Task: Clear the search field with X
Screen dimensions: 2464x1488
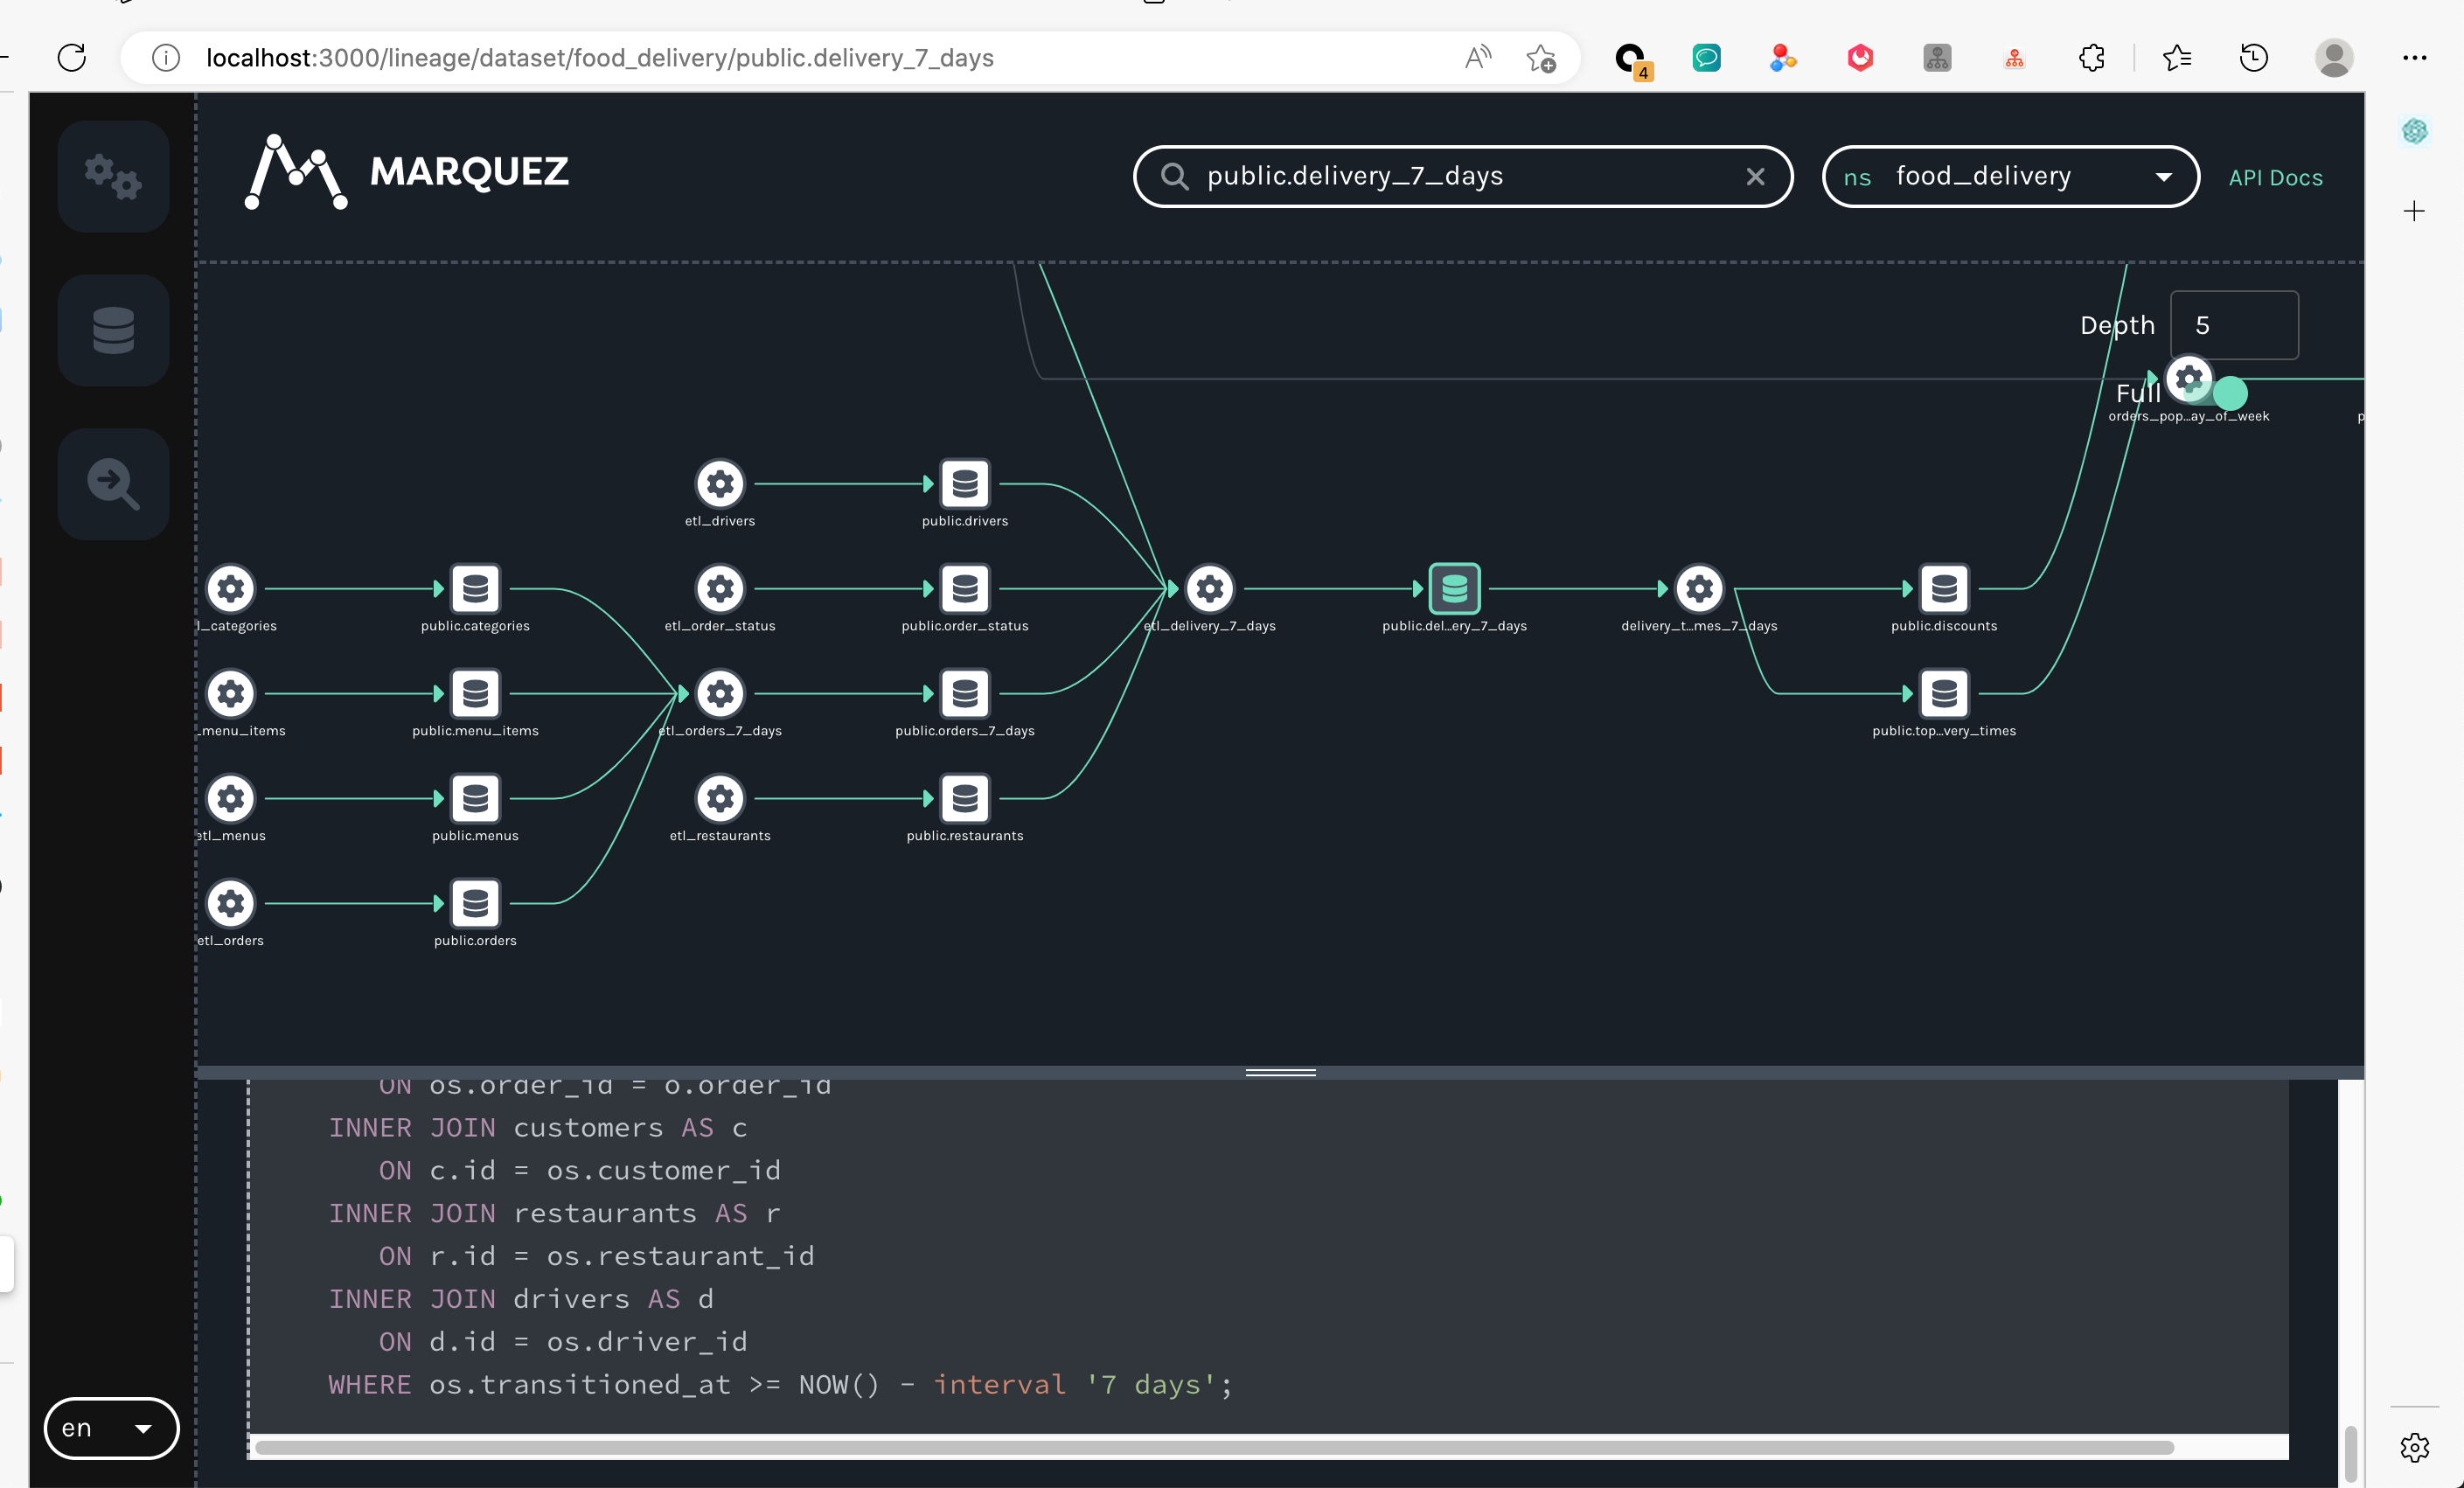Action: tap(1755, 177)
